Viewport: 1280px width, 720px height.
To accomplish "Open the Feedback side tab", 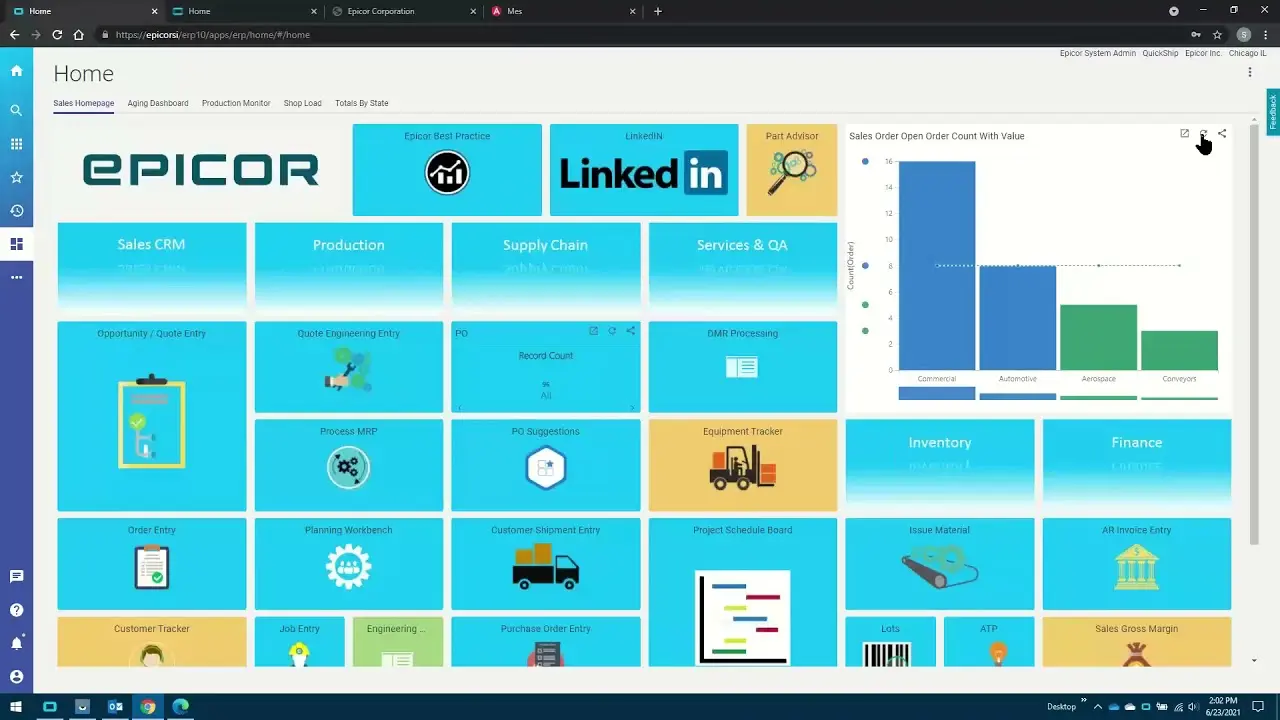I will (1273, 112).
